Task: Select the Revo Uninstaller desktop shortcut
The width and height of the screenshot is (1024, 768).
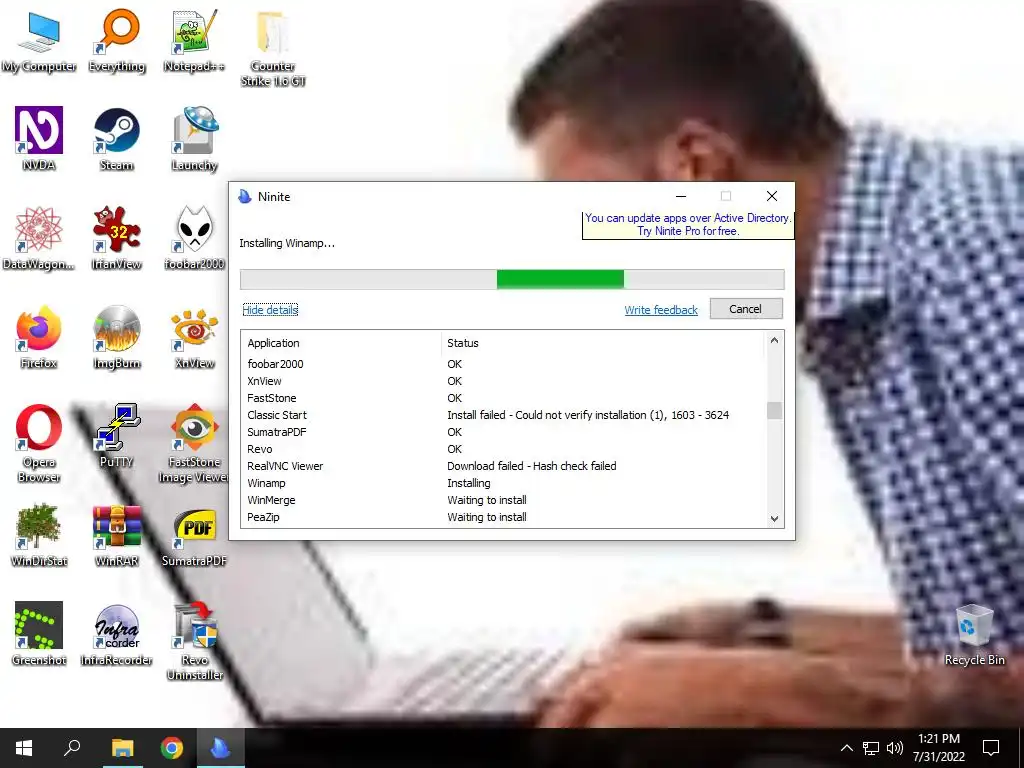Action: [194, 642]
